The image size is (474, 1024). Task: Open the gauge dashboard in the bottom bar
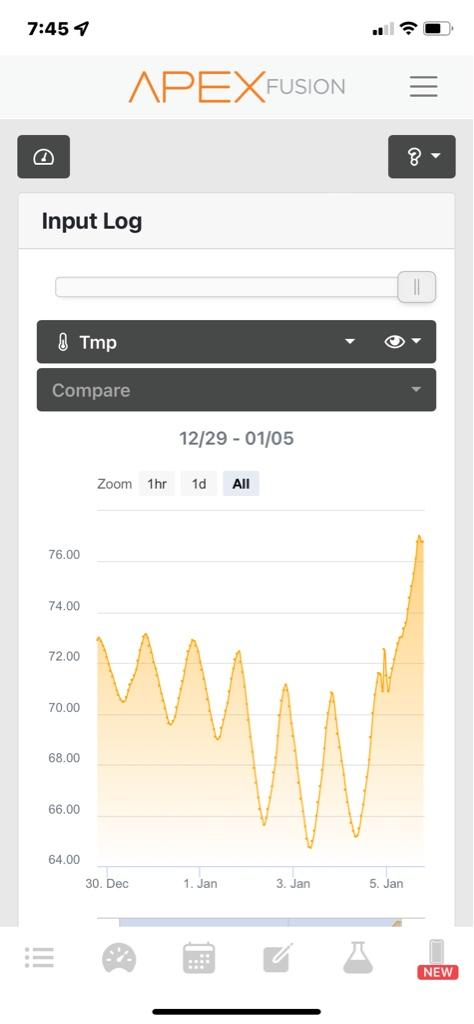coord(119,959)
